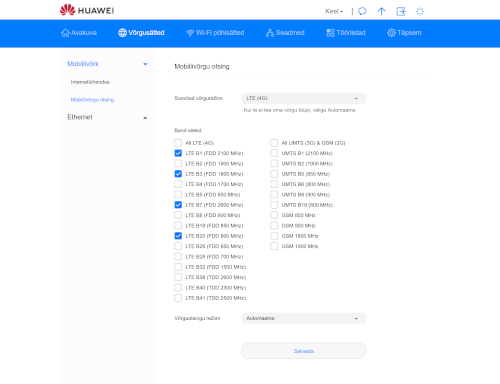500x384 pixels.
Task: Check LTE B8 (FDD 900 MHz)
Action: pos(178,215)
